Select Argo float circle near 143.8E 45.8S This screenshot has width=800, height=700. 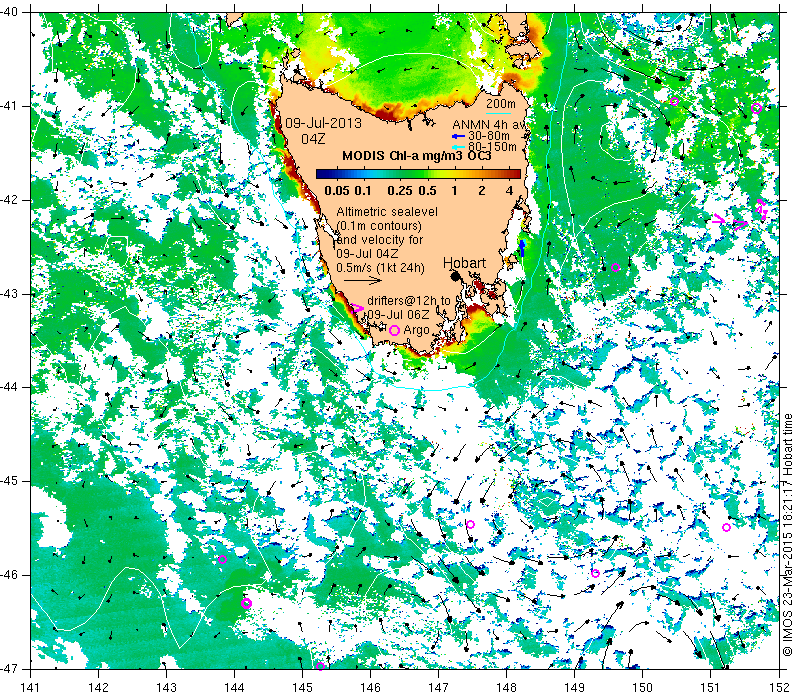click(x=222, y=559)
